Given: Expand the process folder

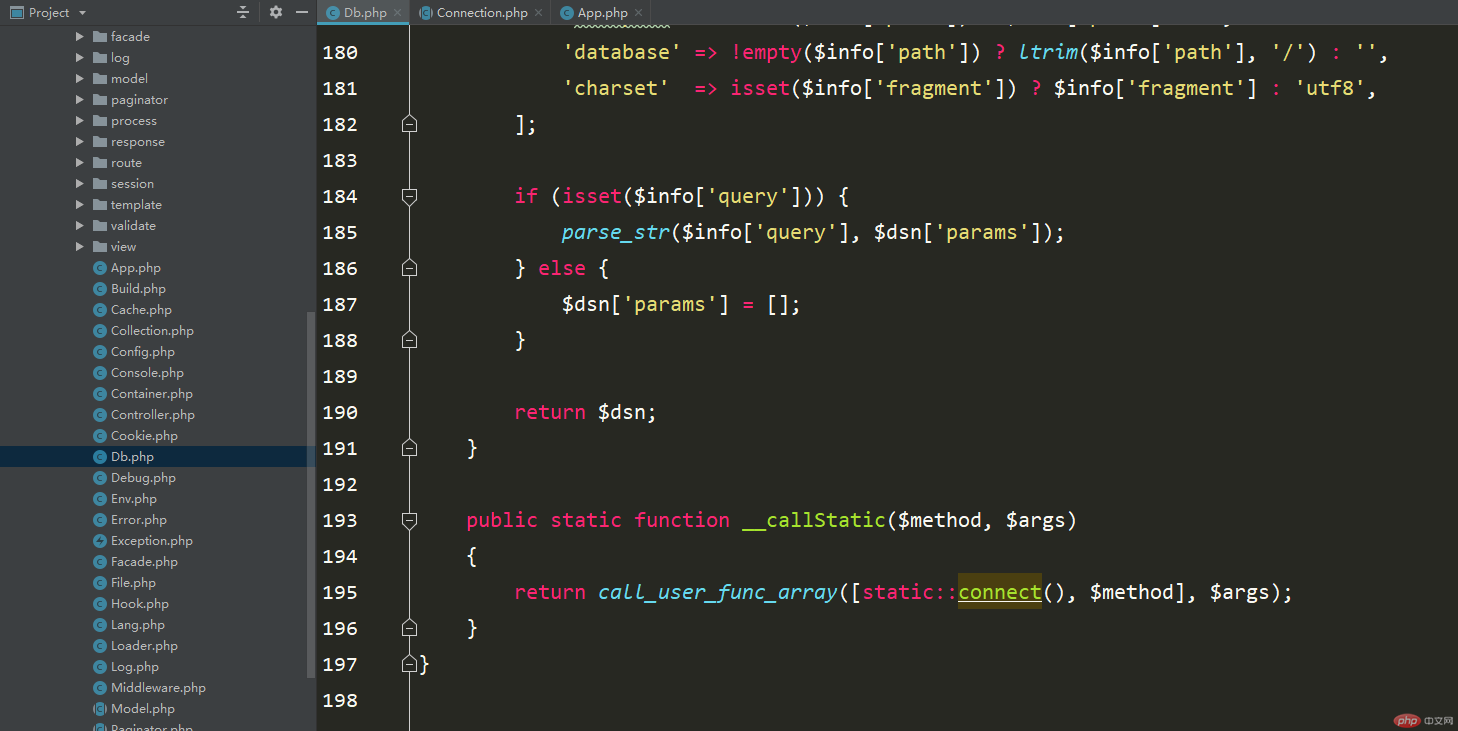Looking at the screenshot, I should 80,121.
